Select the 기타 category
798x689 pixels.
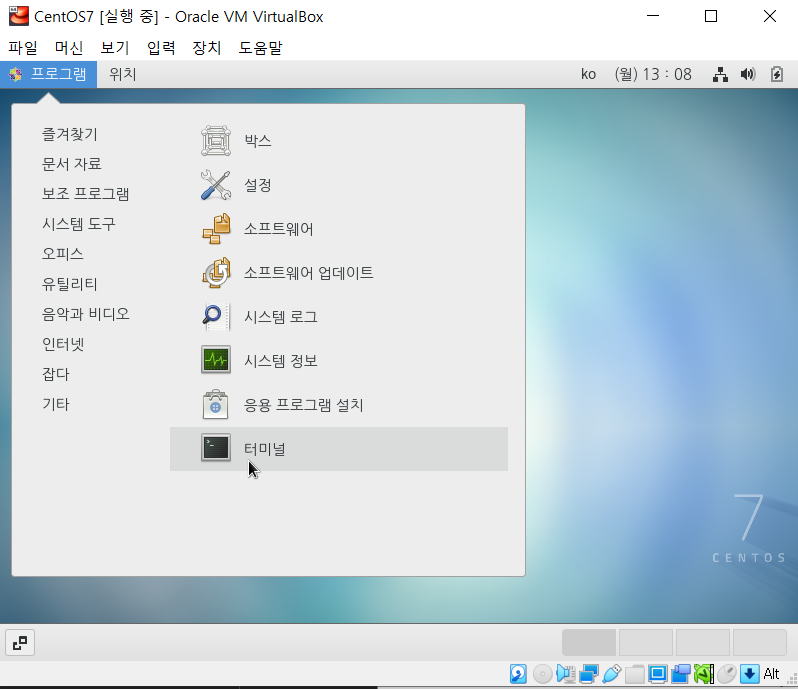[x=55, y=405]
